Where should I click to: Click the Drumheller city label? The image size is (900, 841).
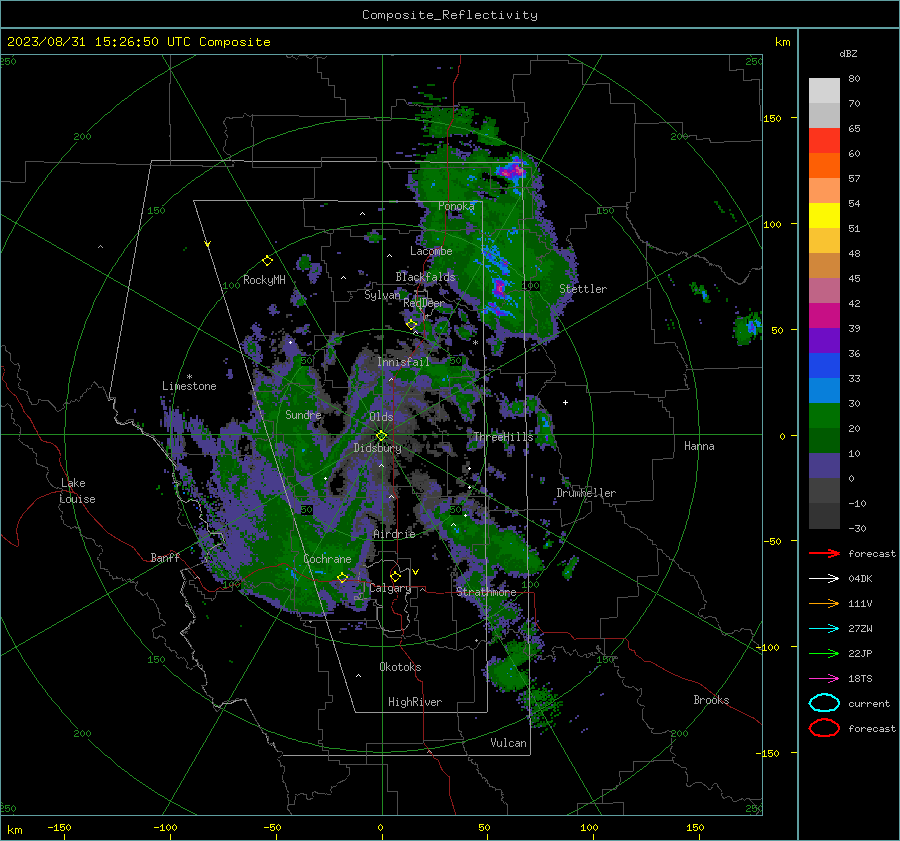(x=586, y=493)
